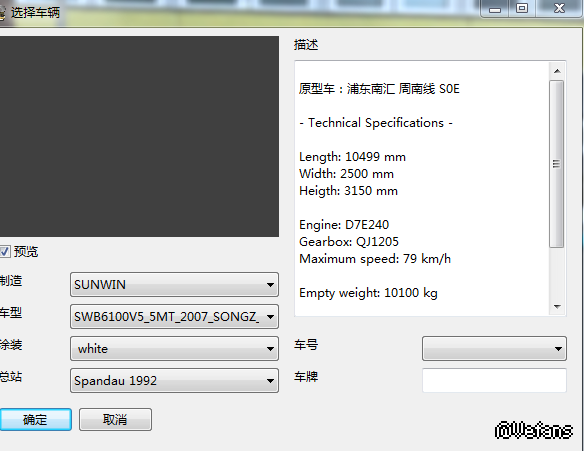The image size is (584, 451).
Task: Click the 车牌 license plate input field
Action: tap(494, 380)
